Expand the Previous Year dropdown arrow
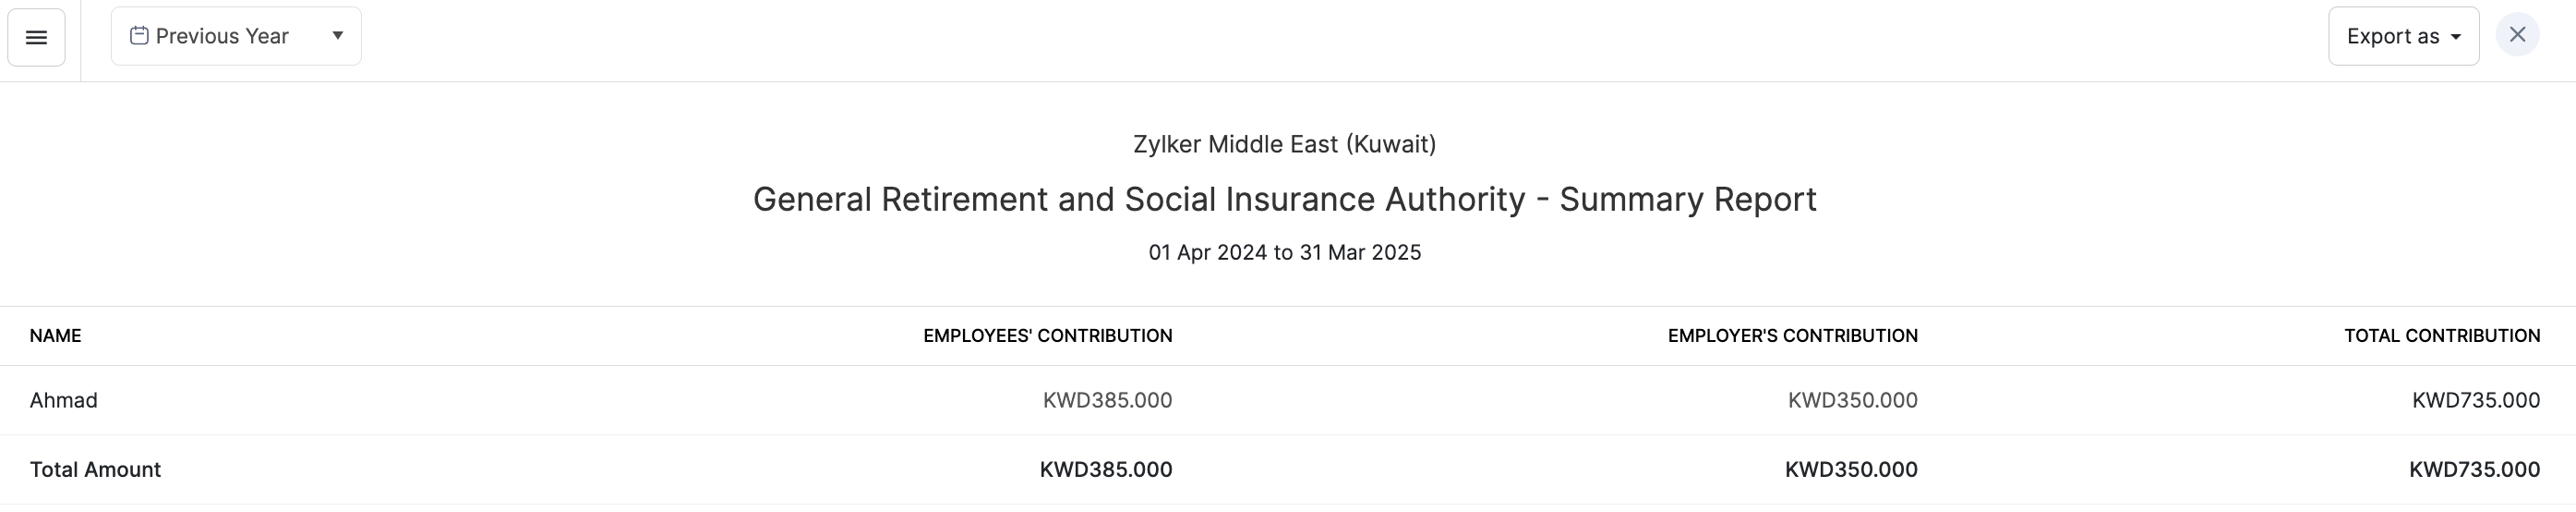The height and width of the screenshot is (512, 2576). tap(338, 35)
